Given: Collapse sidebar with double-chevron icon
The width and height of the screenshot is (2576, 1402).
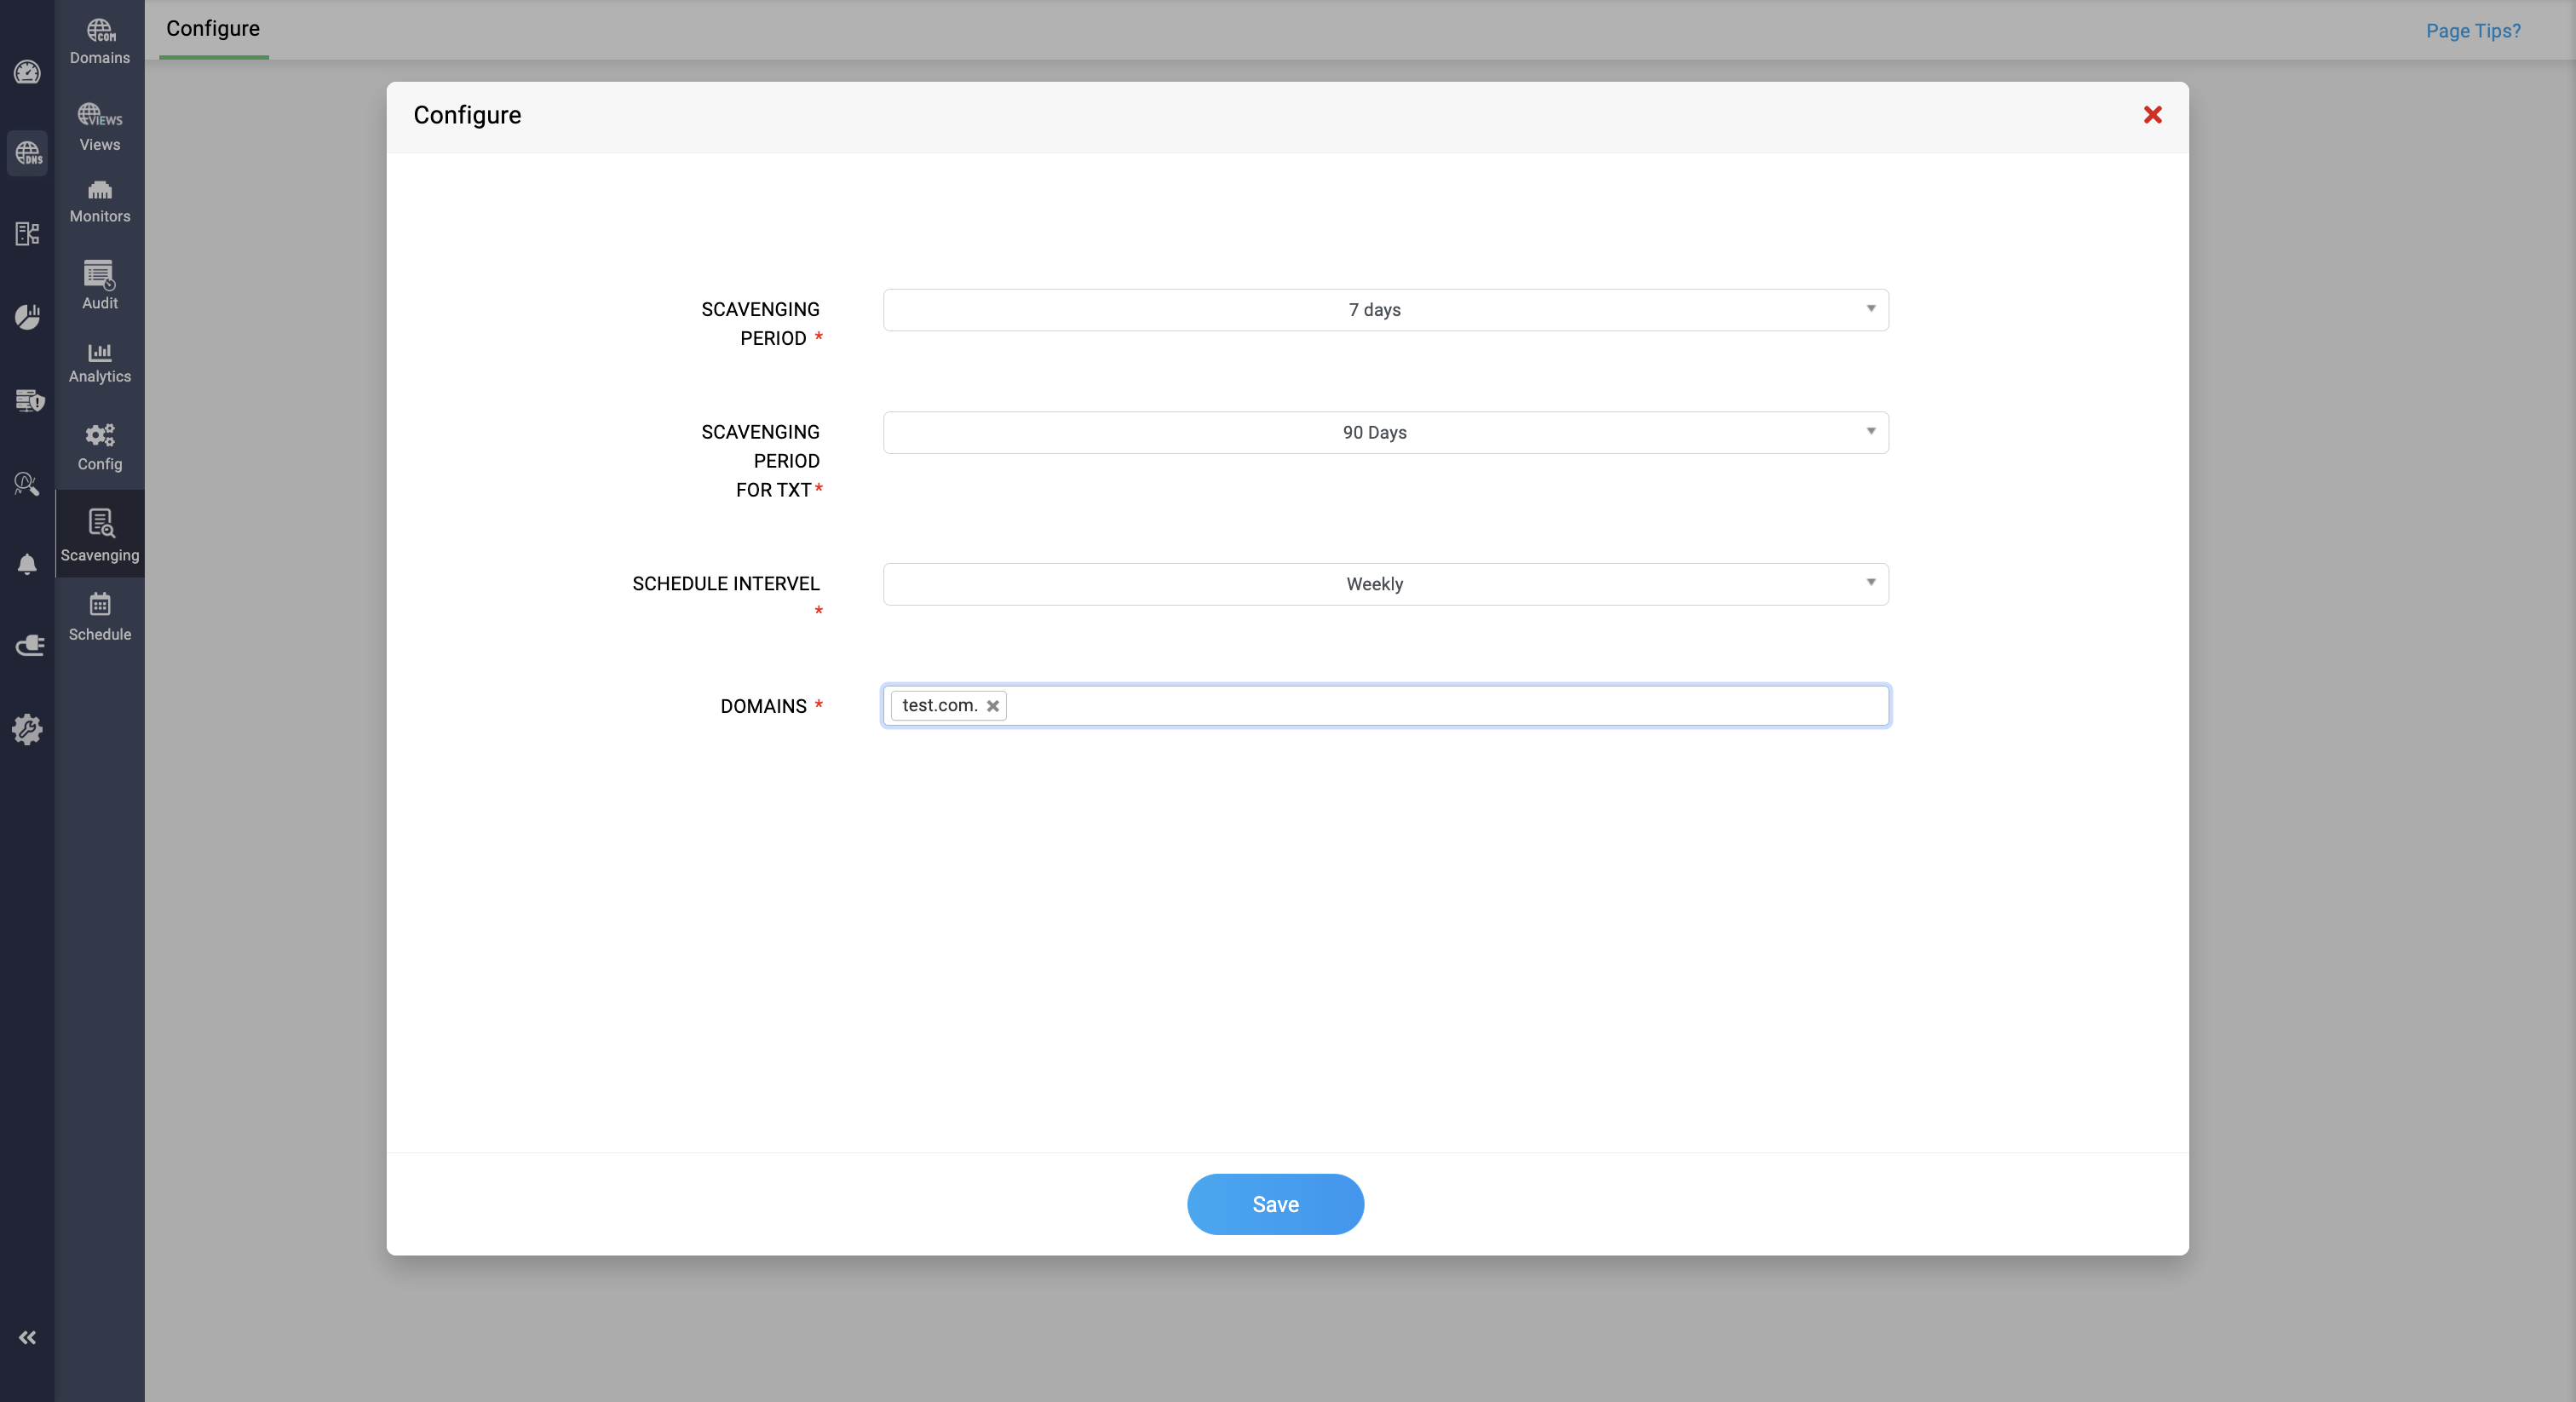Looking at the screenshot, I should pos(27,1337).
